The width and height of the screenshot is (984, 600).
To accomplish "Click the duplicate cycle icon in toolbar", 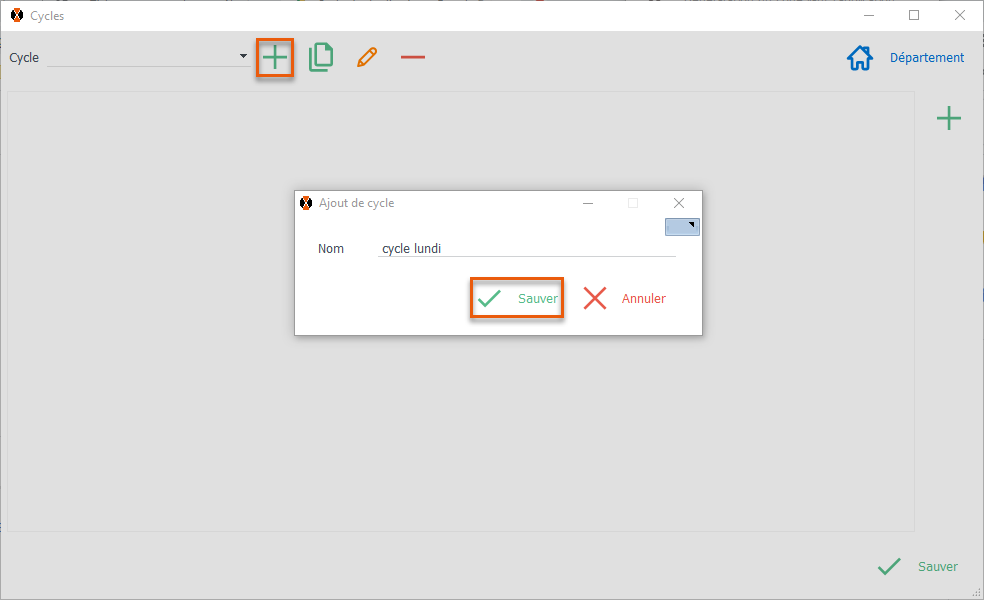I will (x=321, y=58).
